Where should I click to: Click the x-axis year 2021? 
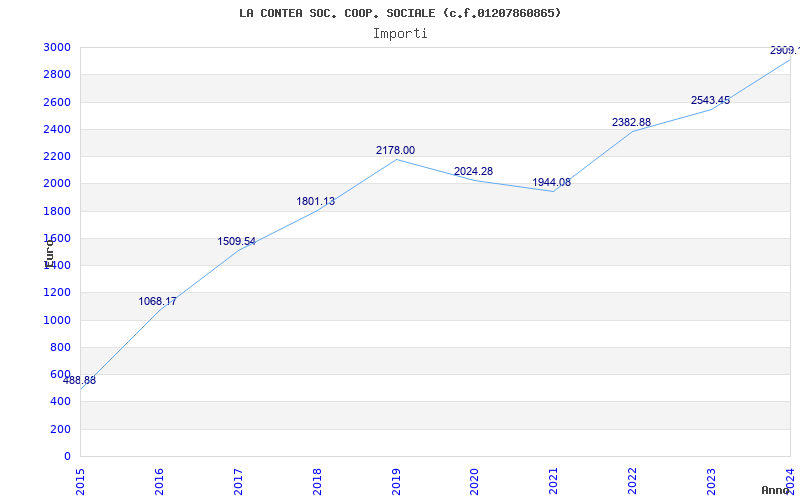click(x=554, y=482)
